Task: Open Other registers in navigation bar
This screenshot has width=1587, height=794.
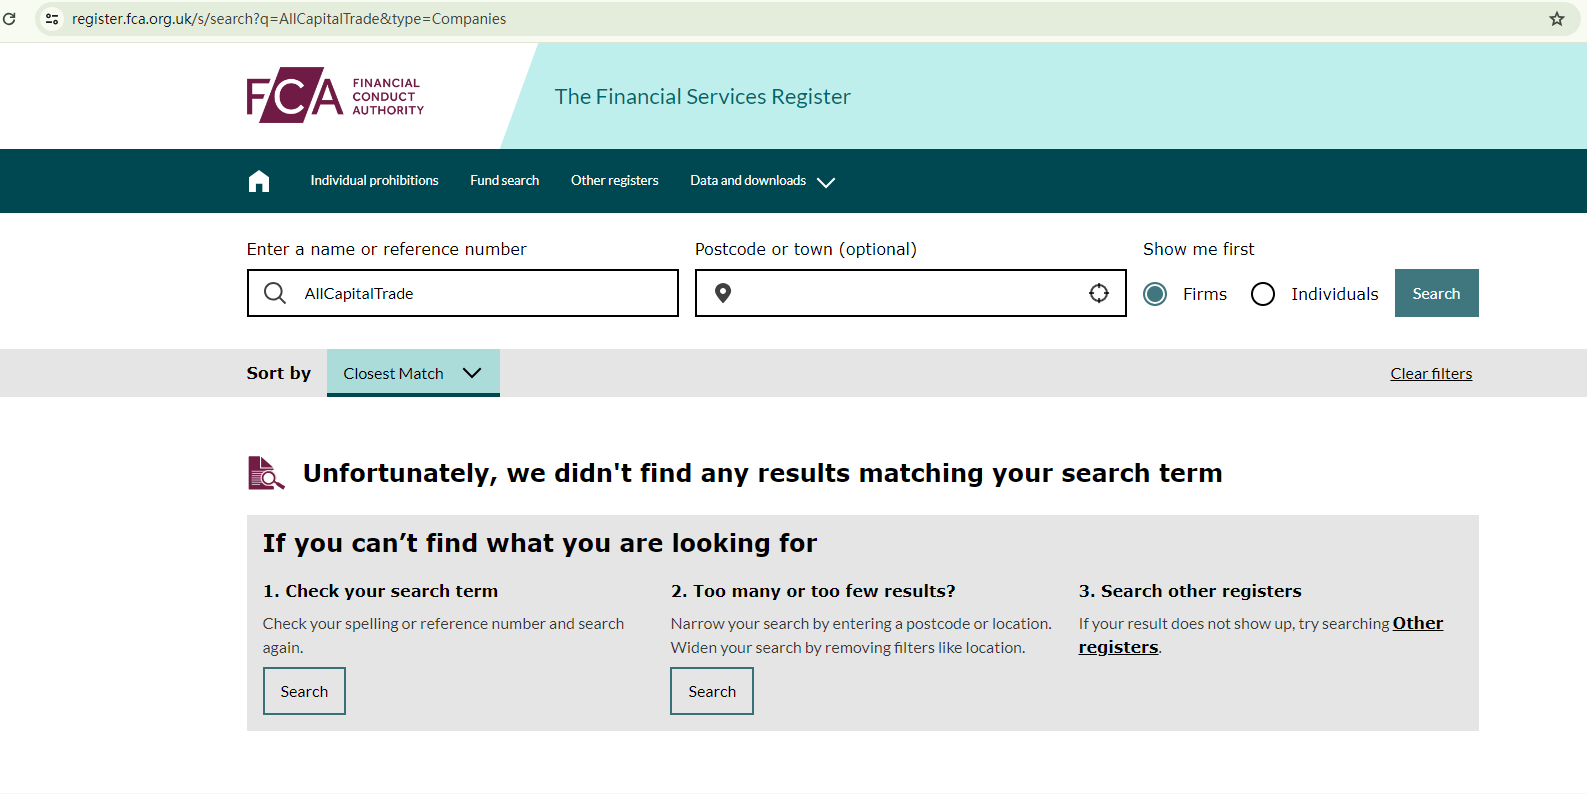Action: click(614, 181)
